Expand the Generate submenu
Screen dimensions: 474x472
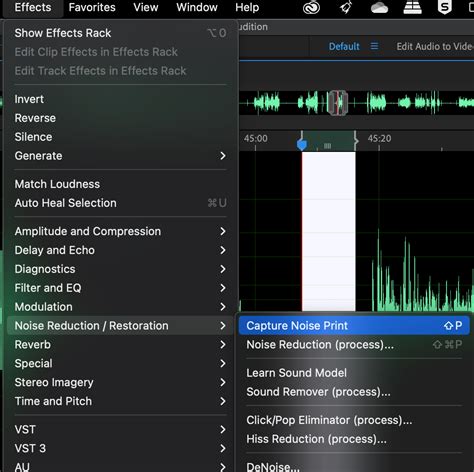click(x=120, y=156)
